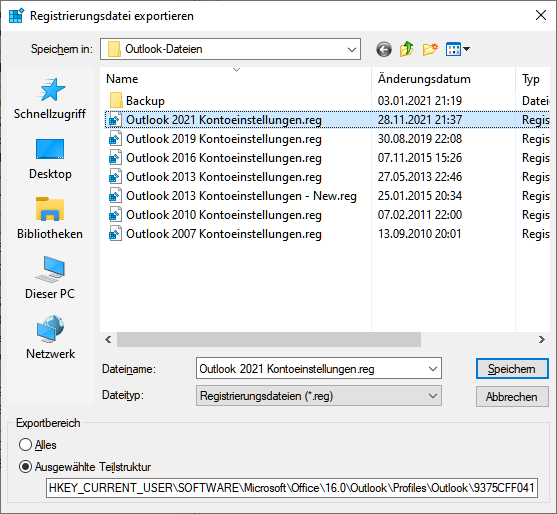Click the Outlook 2013 Kontoeinstellungen - New.reg icon

pos(115,196)
